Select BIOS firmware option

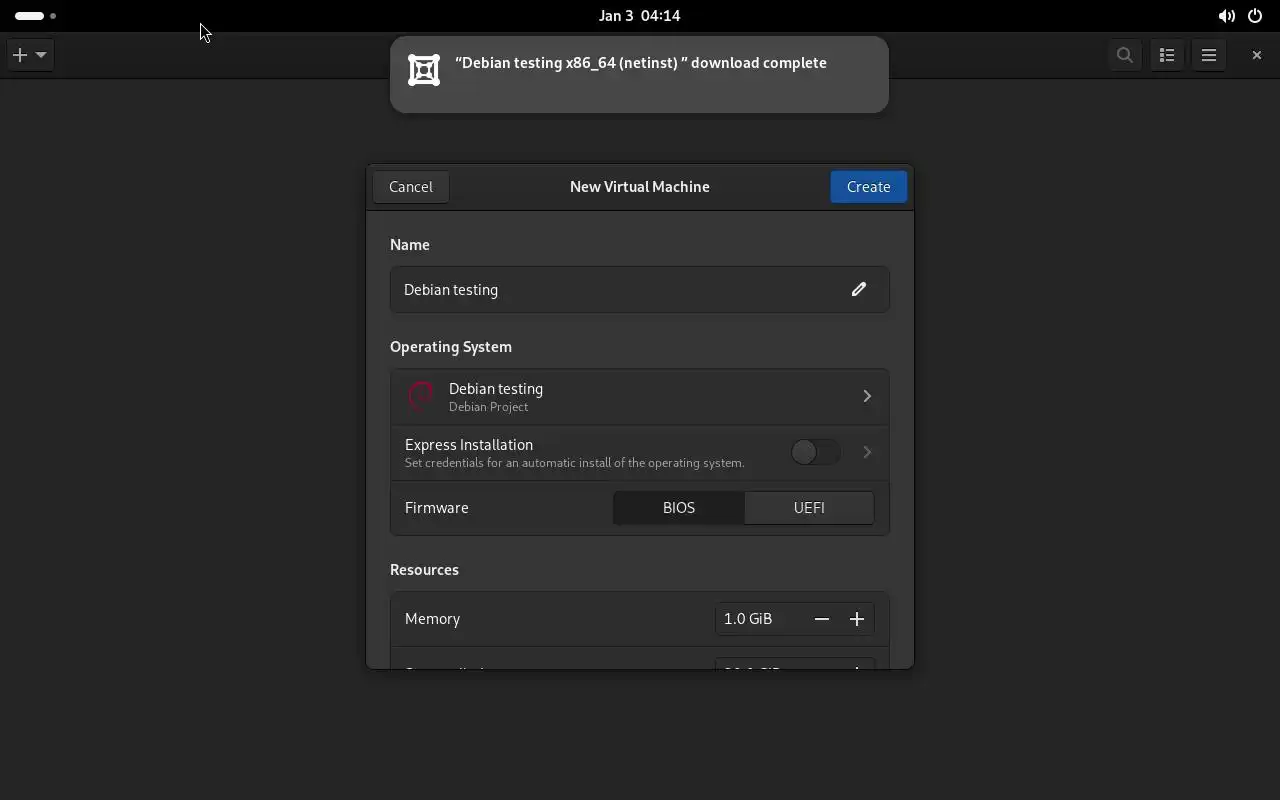click(679, 508)
